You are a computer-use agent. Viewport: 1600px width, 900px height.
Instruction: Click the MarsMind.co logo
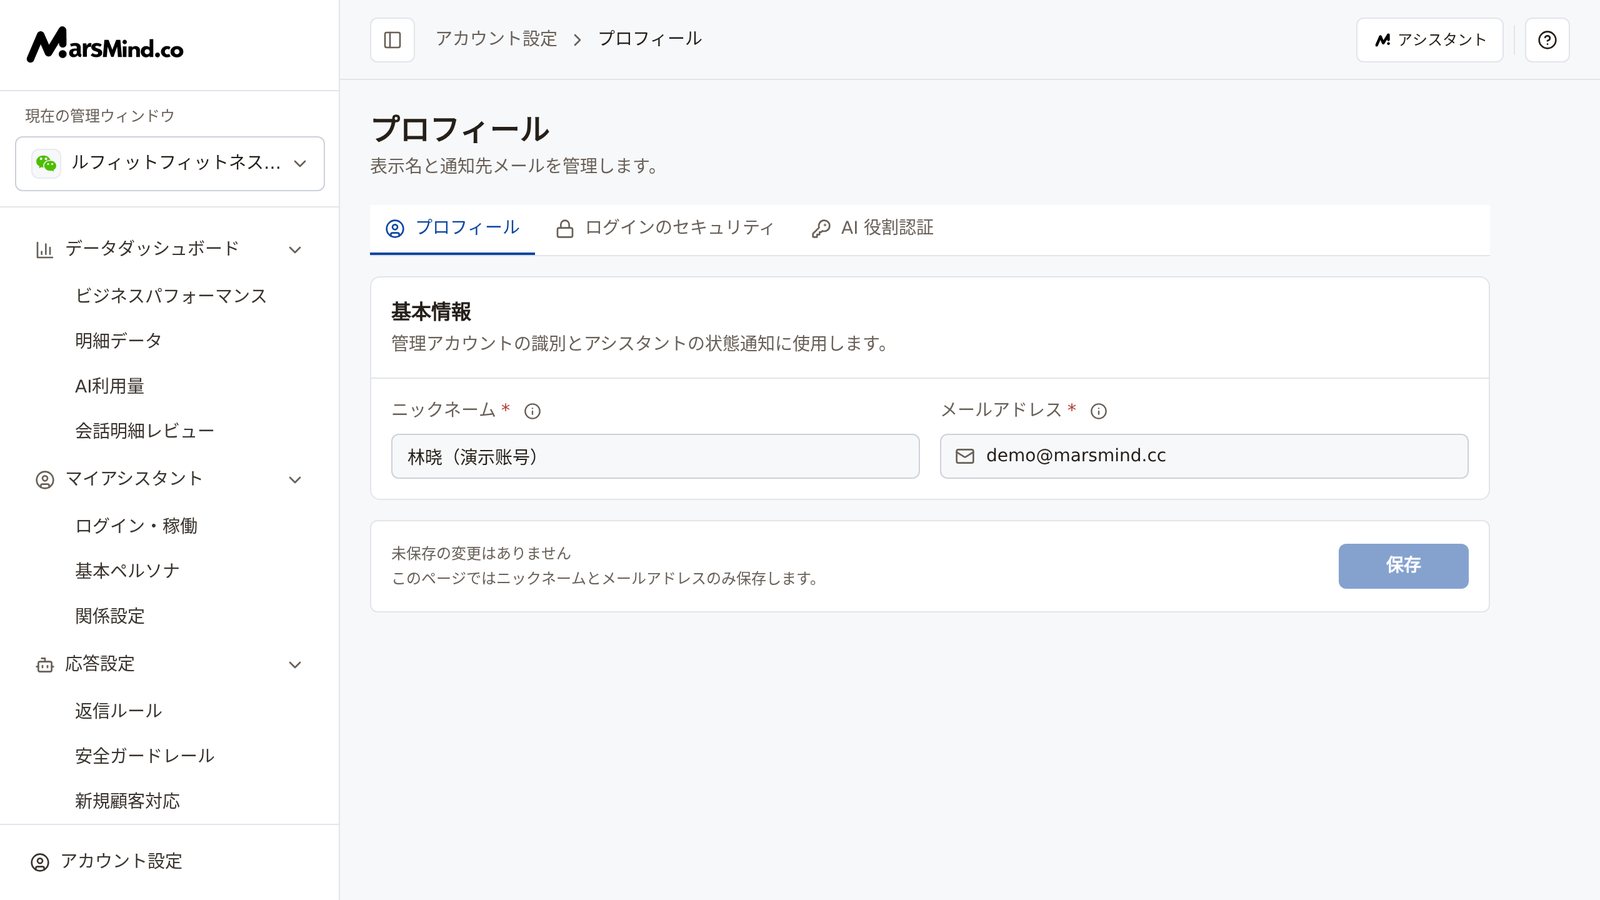click(x=105, y=45)
